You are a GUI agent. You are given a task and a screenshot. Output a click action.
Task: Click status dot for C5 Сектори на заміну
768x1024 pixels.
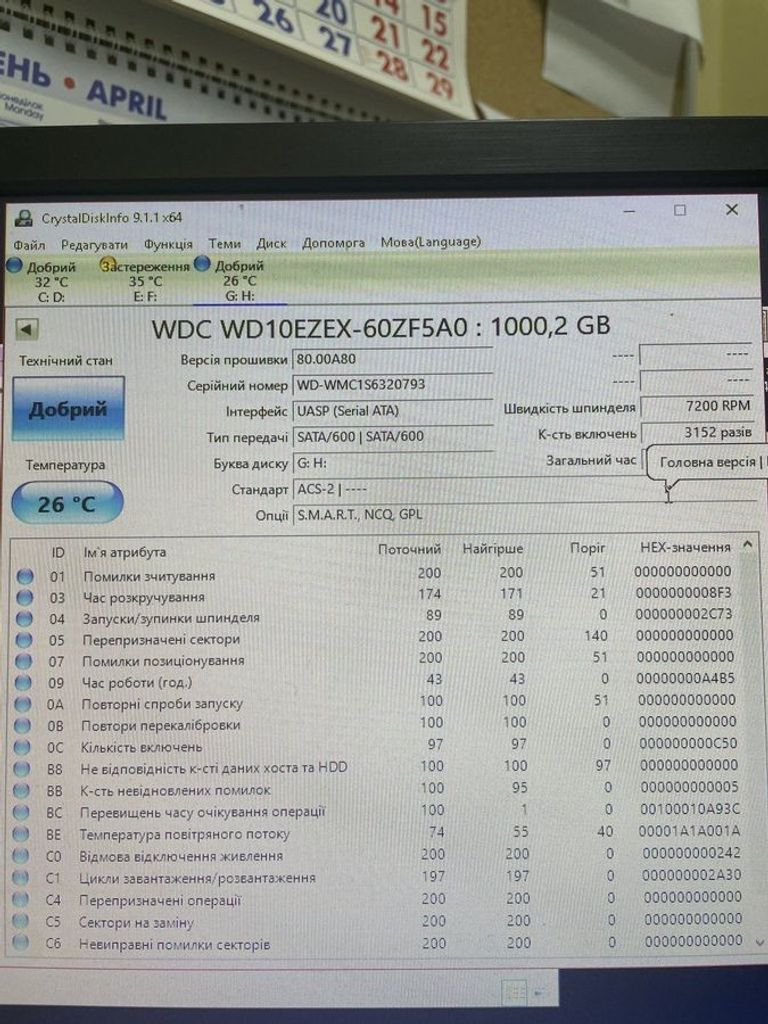21,921
